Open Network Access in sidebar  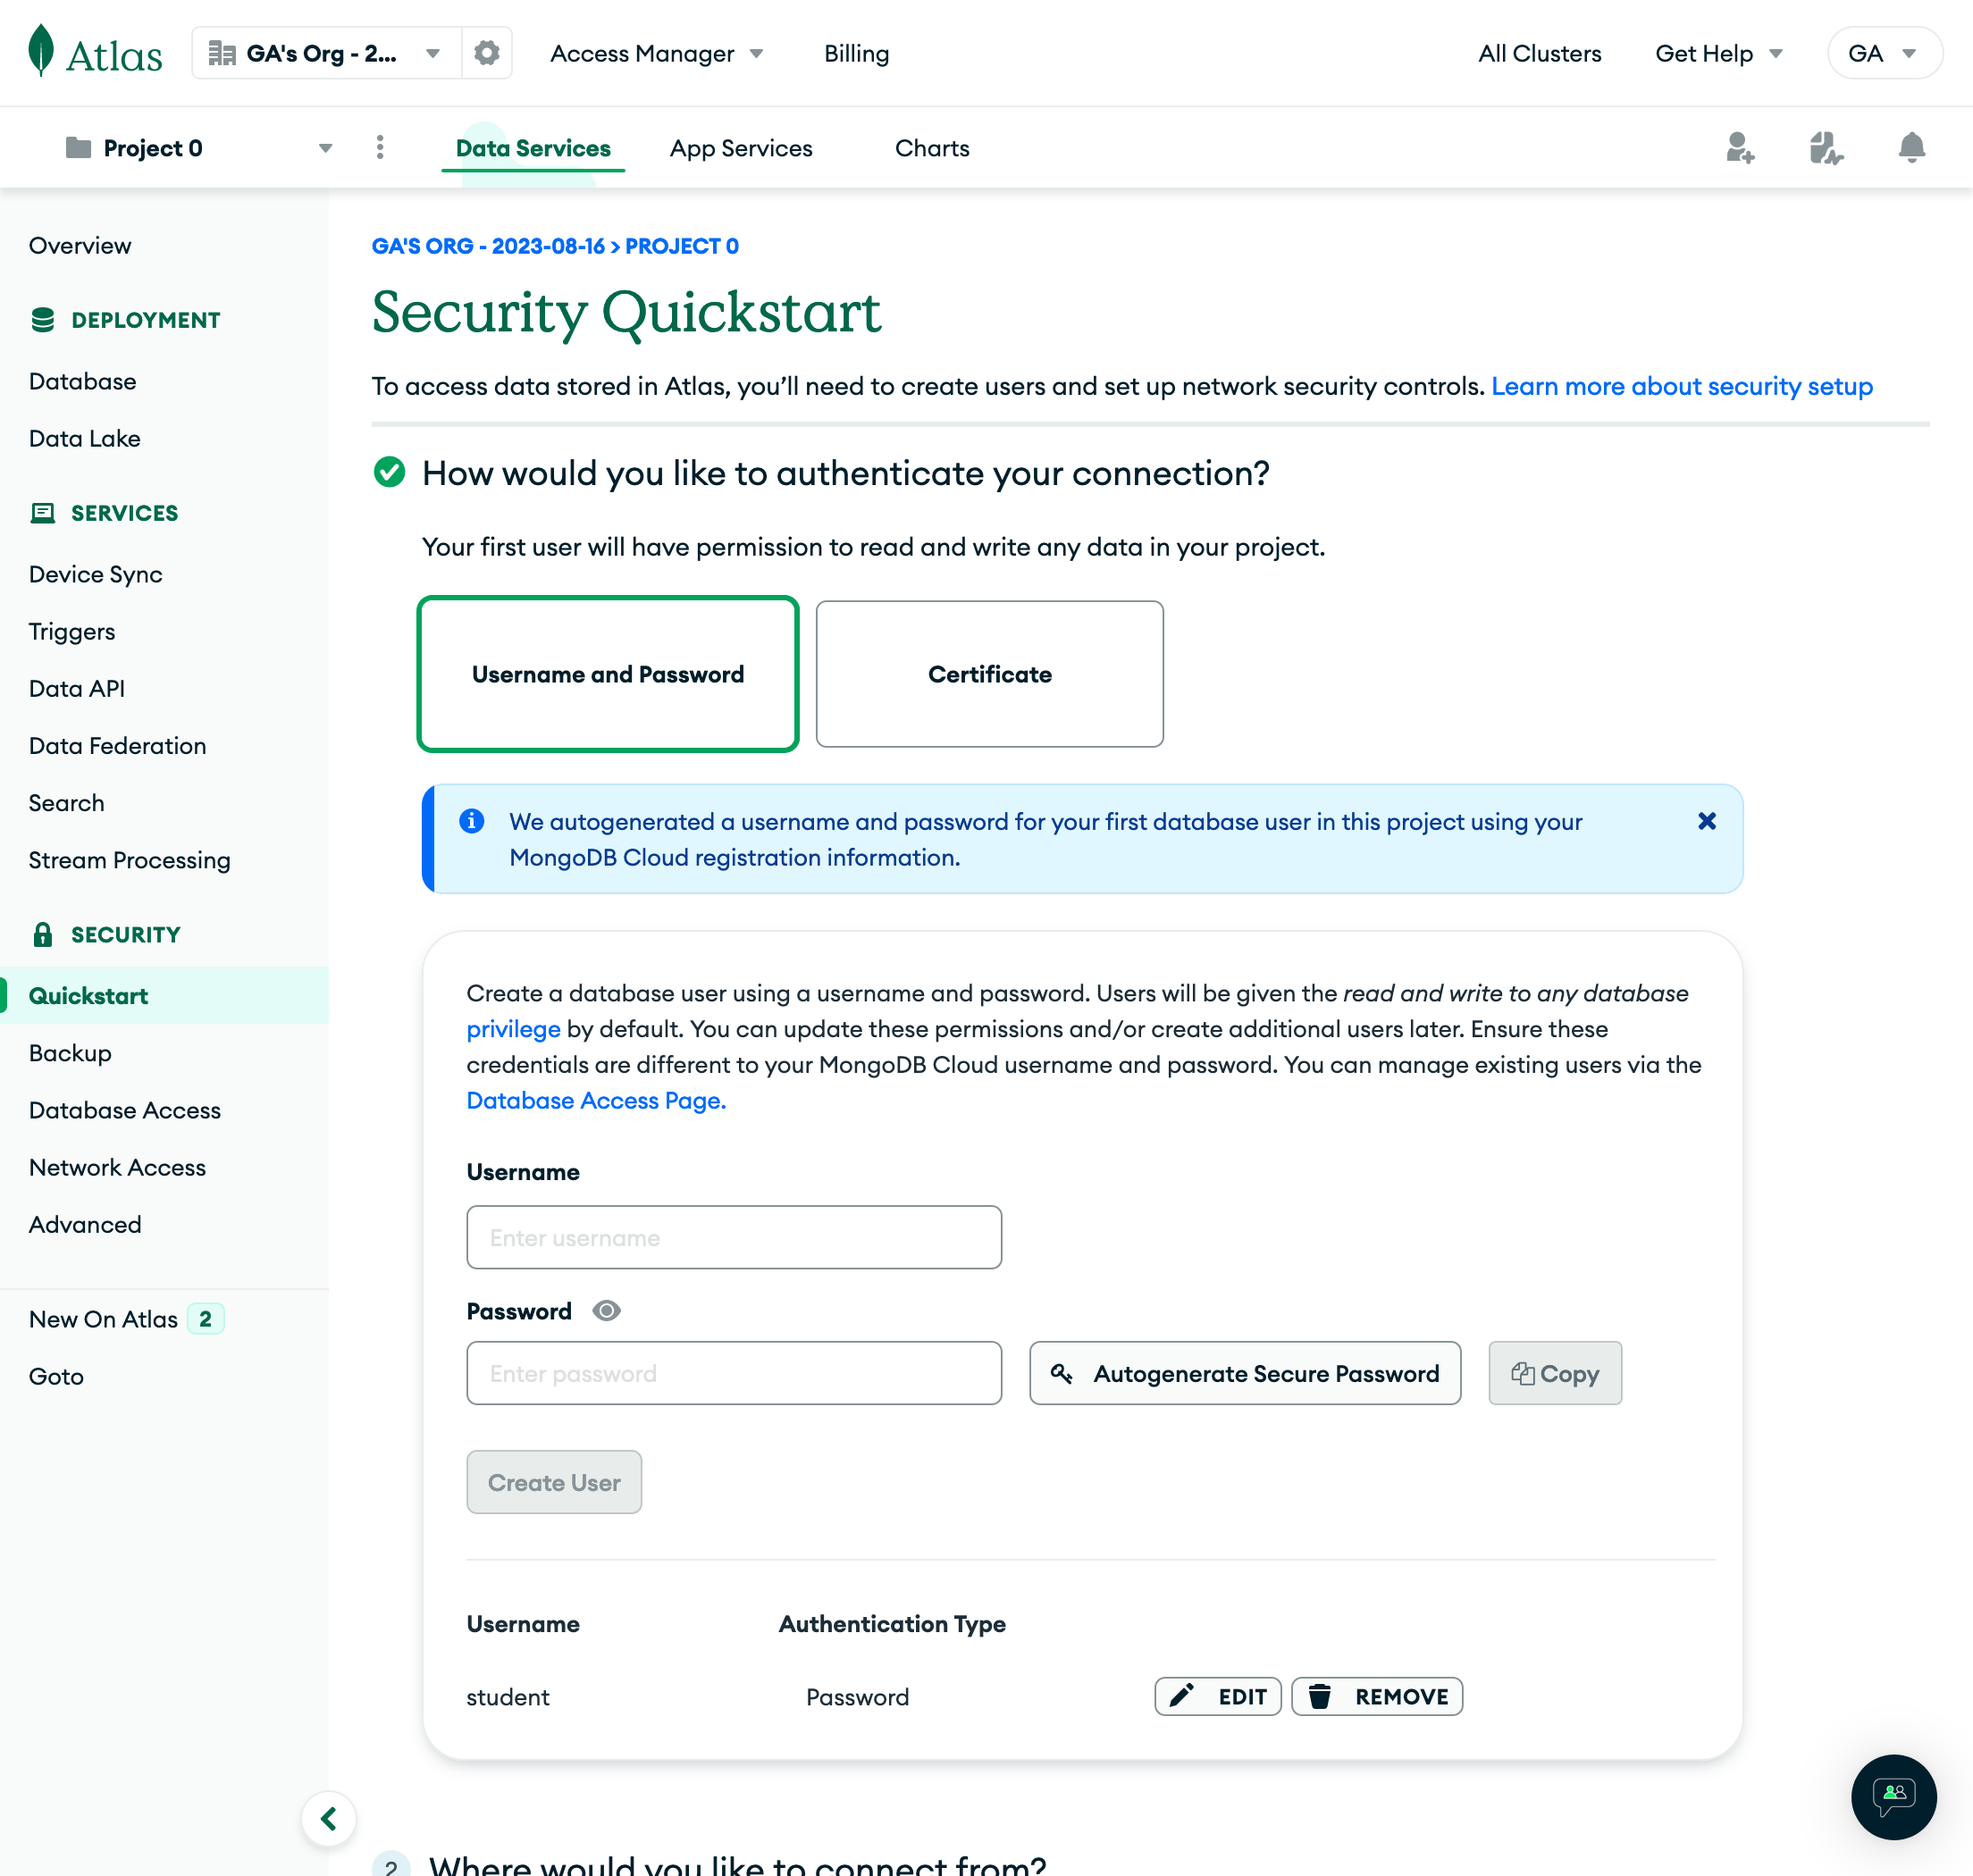coord(117,1167)
